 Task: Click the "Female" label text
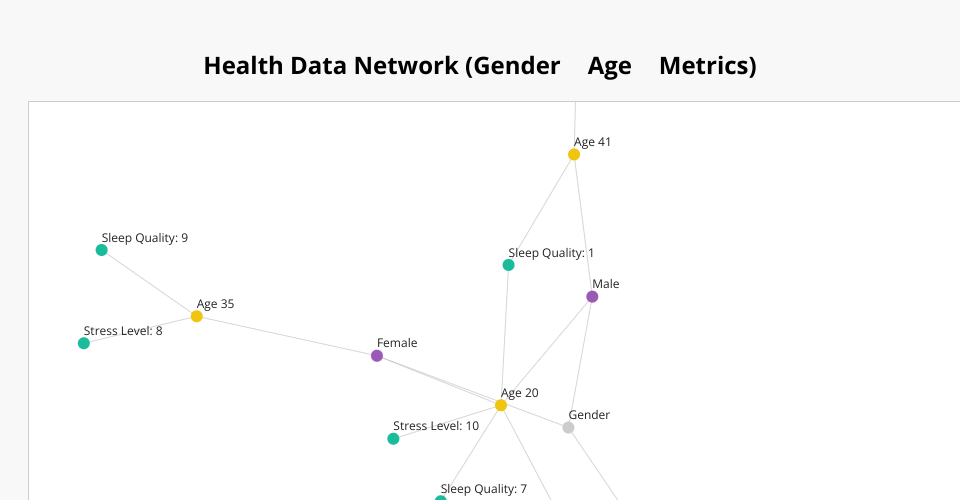397,343
